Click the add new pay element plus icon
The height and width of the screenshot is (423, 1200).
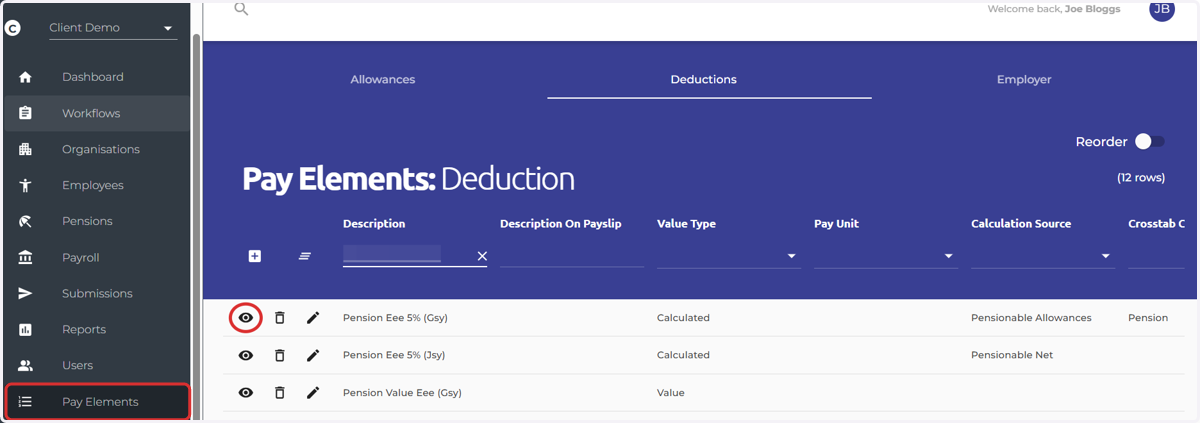(x=255, y=256)
